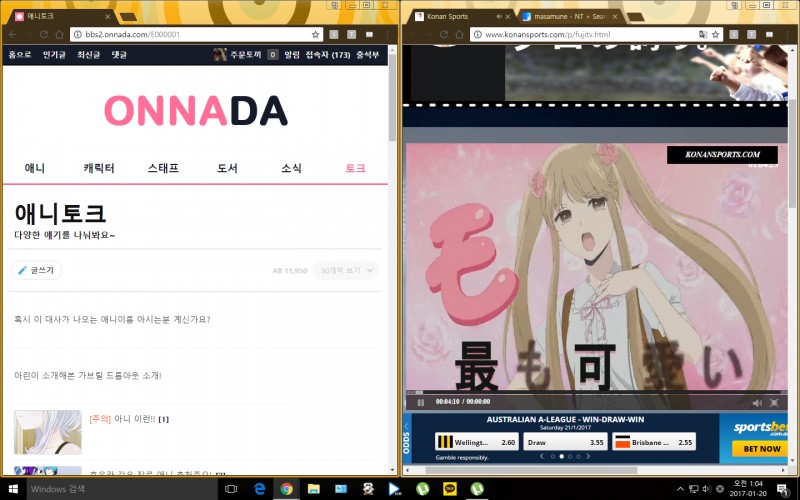Open the Chrome menu in the left window
The image size is (800, 500).
[x=386, y=34]
